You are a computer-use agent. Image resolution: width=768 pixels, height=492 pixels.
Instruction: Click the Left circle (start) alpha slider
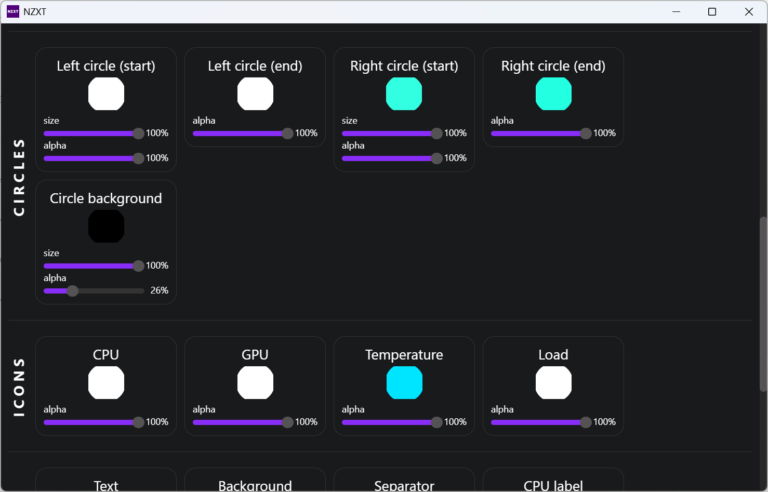[x=92, y=158]
